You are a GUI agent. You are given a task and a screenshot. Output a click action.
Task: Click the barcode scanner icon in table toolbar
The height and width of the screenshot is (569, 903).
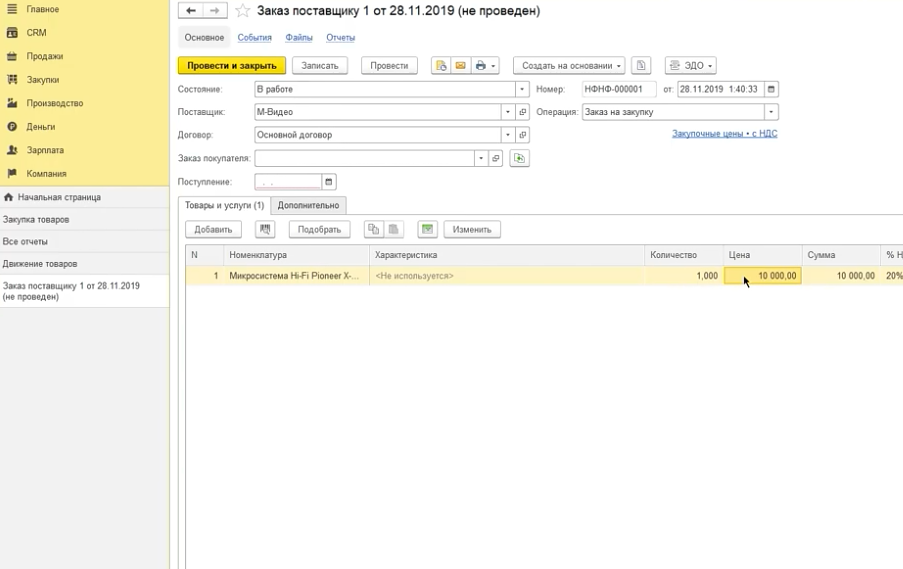pos(265,230)
